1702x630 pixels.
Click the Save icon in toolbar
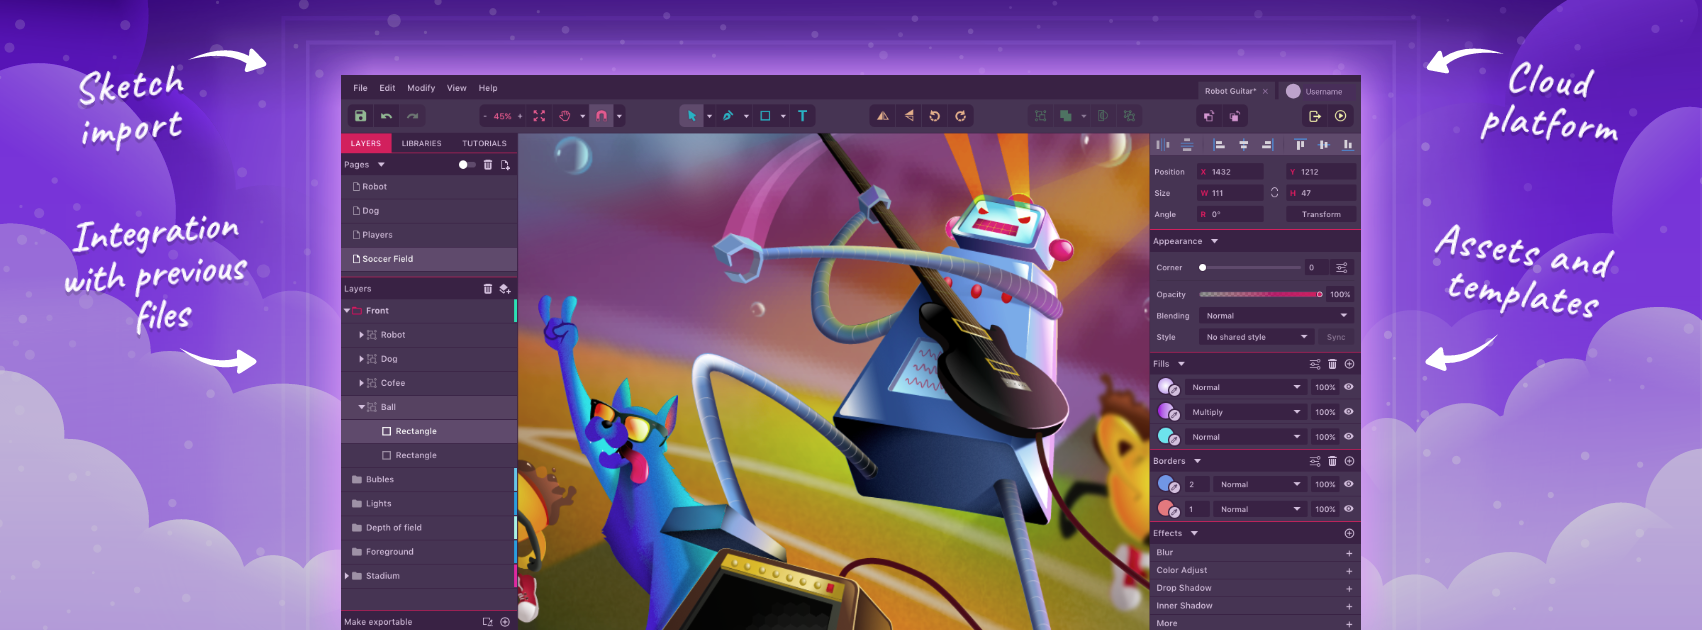click(x=361, y=116)
